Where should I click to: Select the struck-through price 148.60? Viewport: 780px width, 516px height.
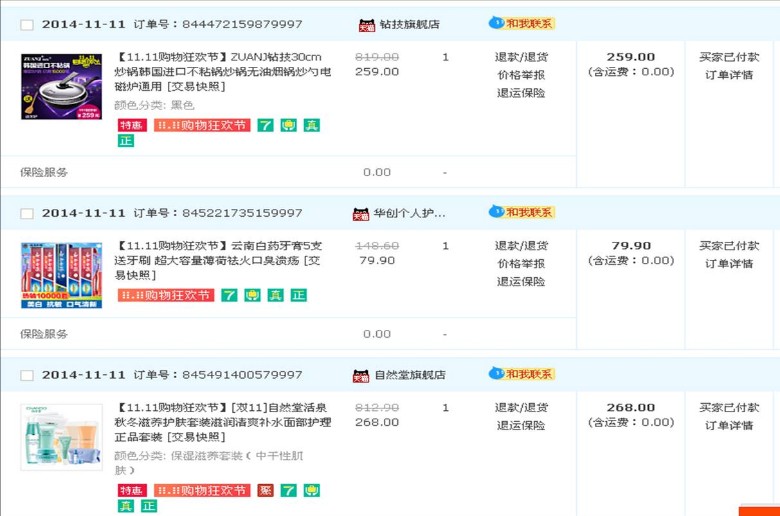pos(377,245)
